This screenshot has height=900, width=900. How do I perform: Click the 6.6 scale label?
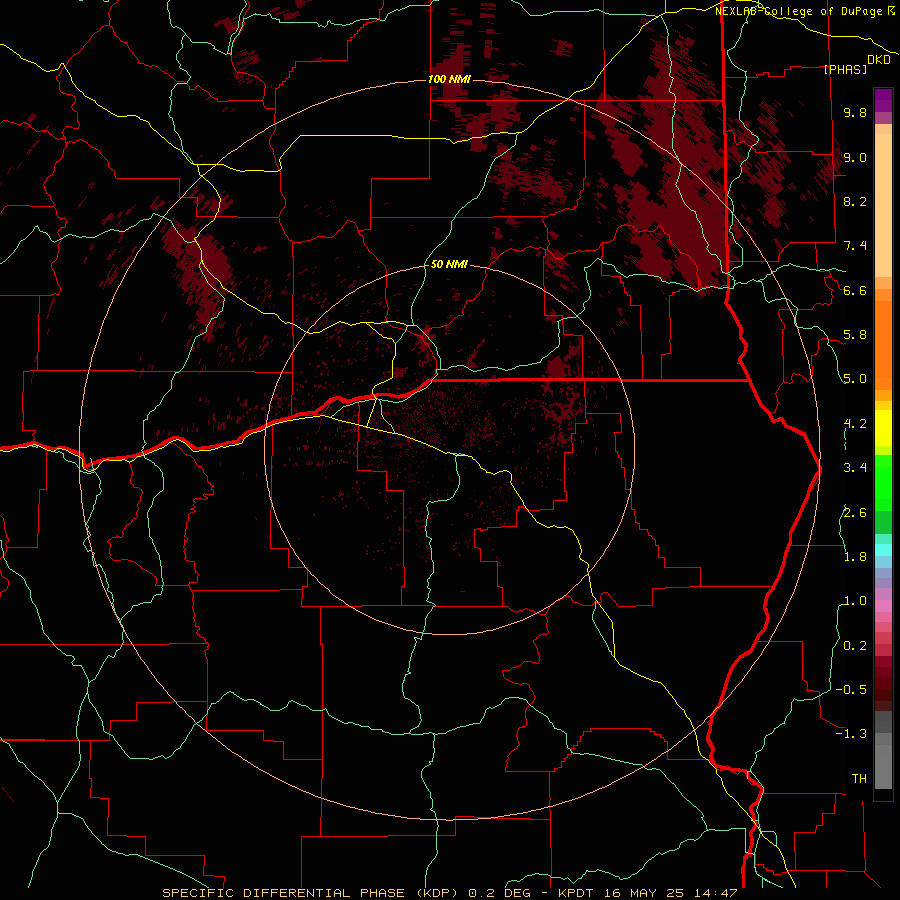855,290
